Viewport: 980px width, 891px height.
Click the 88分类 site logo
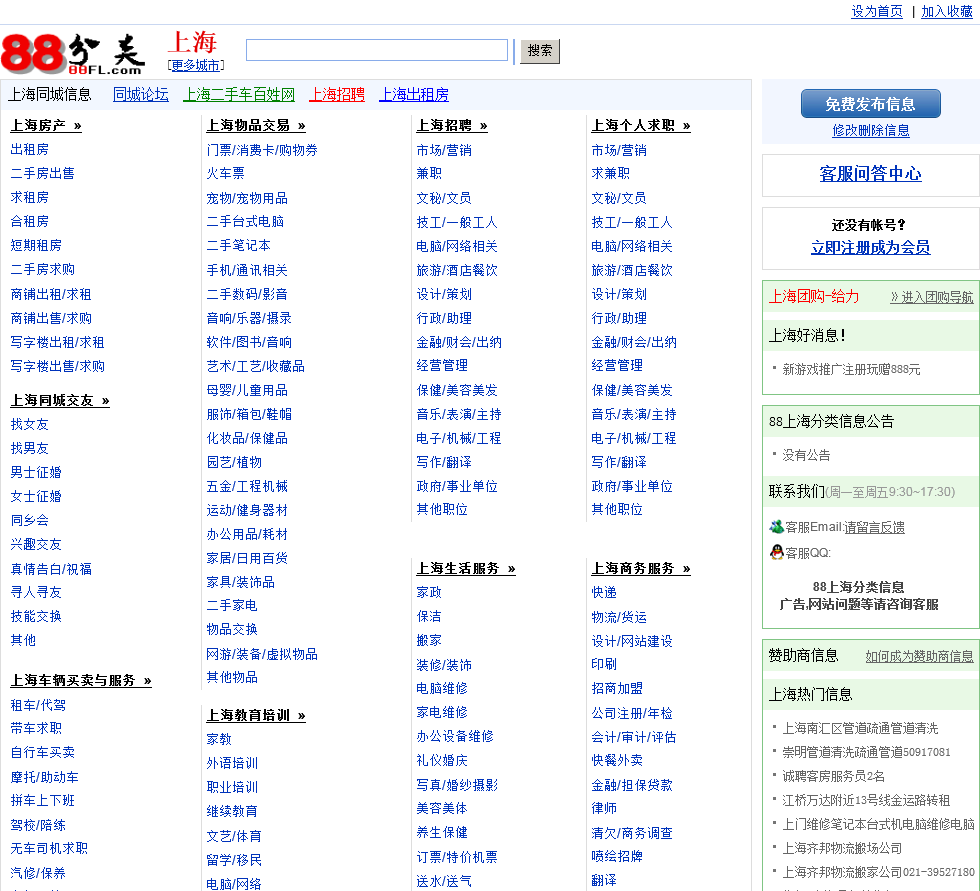(73, 54)
